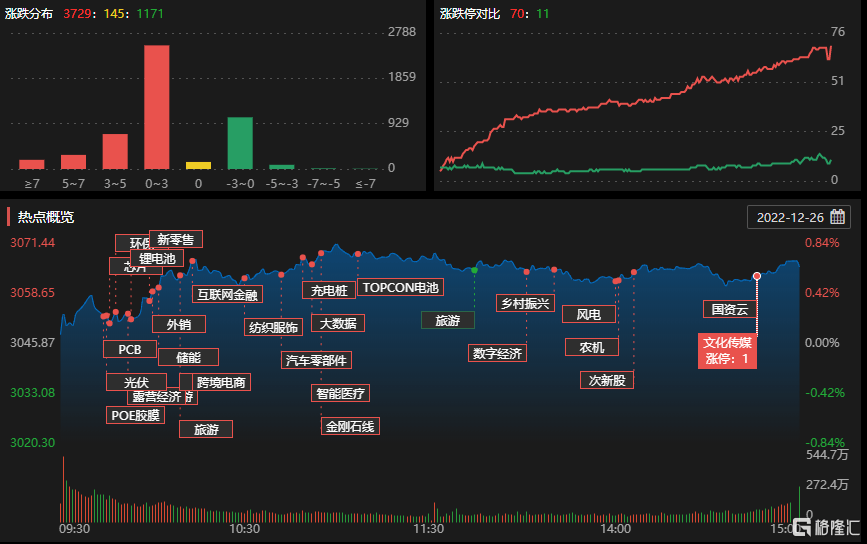Select the 新零售 hotspot label
This screenshot has width=867, height=544.
(176, 239)
